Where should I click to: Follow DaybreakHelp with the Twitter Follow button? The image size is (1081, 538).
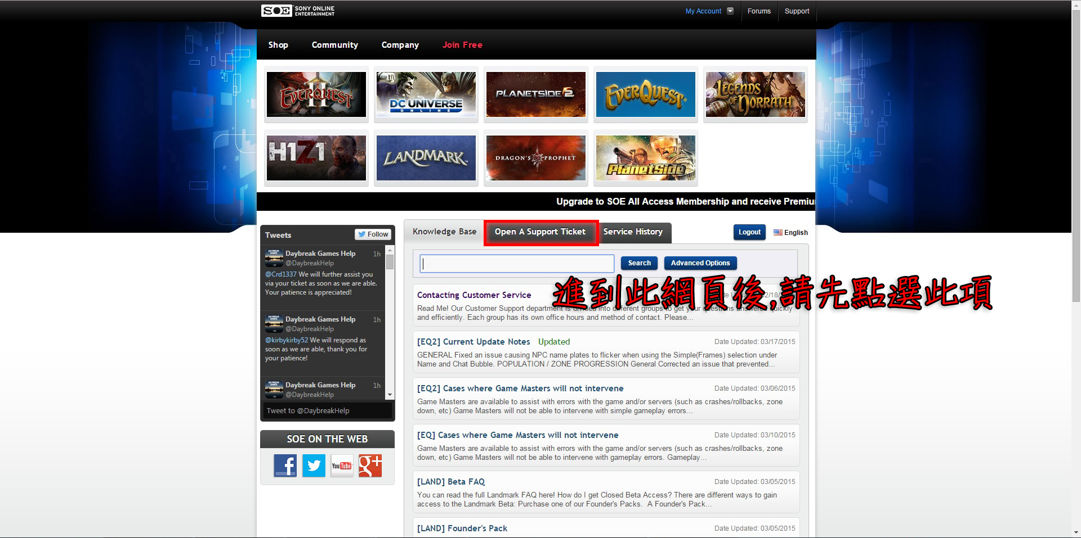[x=373, y=234]
